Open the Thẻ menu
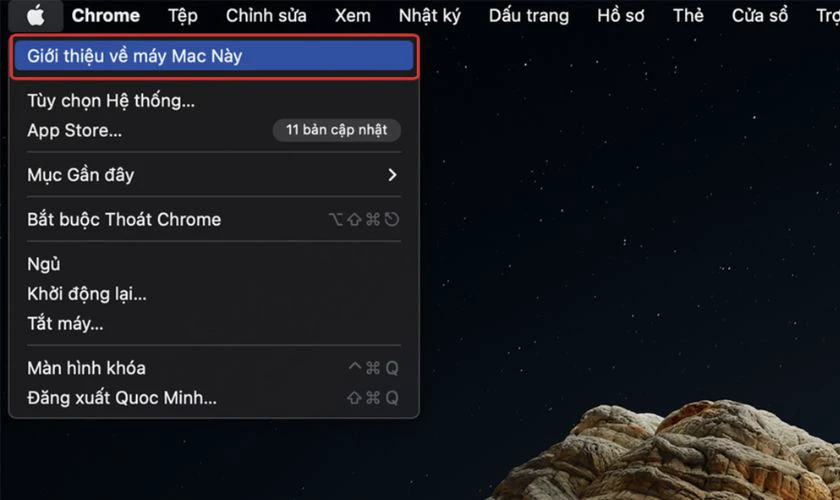This screenshot has width=840, height=500. pyautogui.click(x=688, y=16)
